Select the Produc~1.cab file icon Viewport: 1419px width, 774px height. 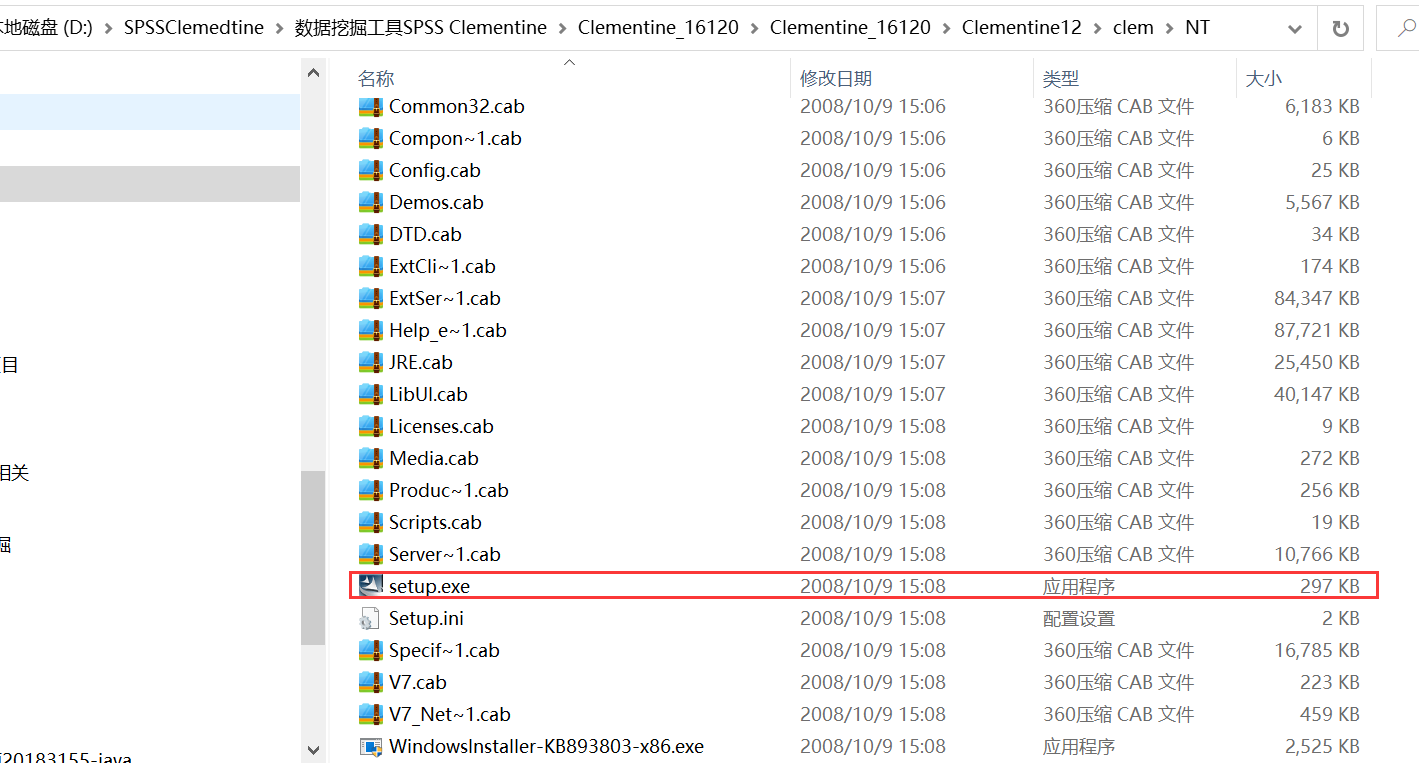pyautogui.click(x=371, y=490)
